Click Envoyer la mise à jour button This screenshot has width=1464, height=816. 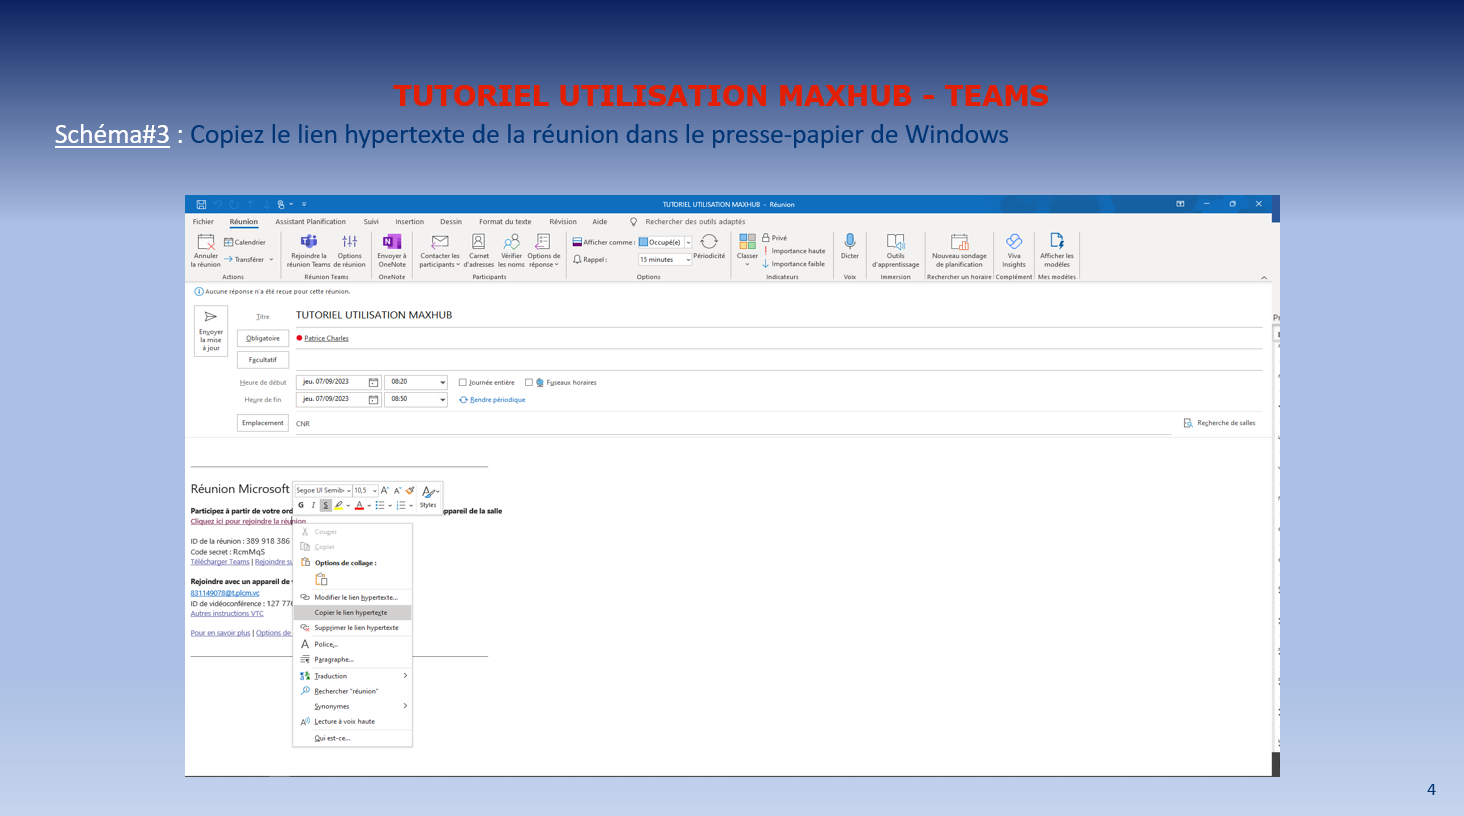[x=211, y=331]
